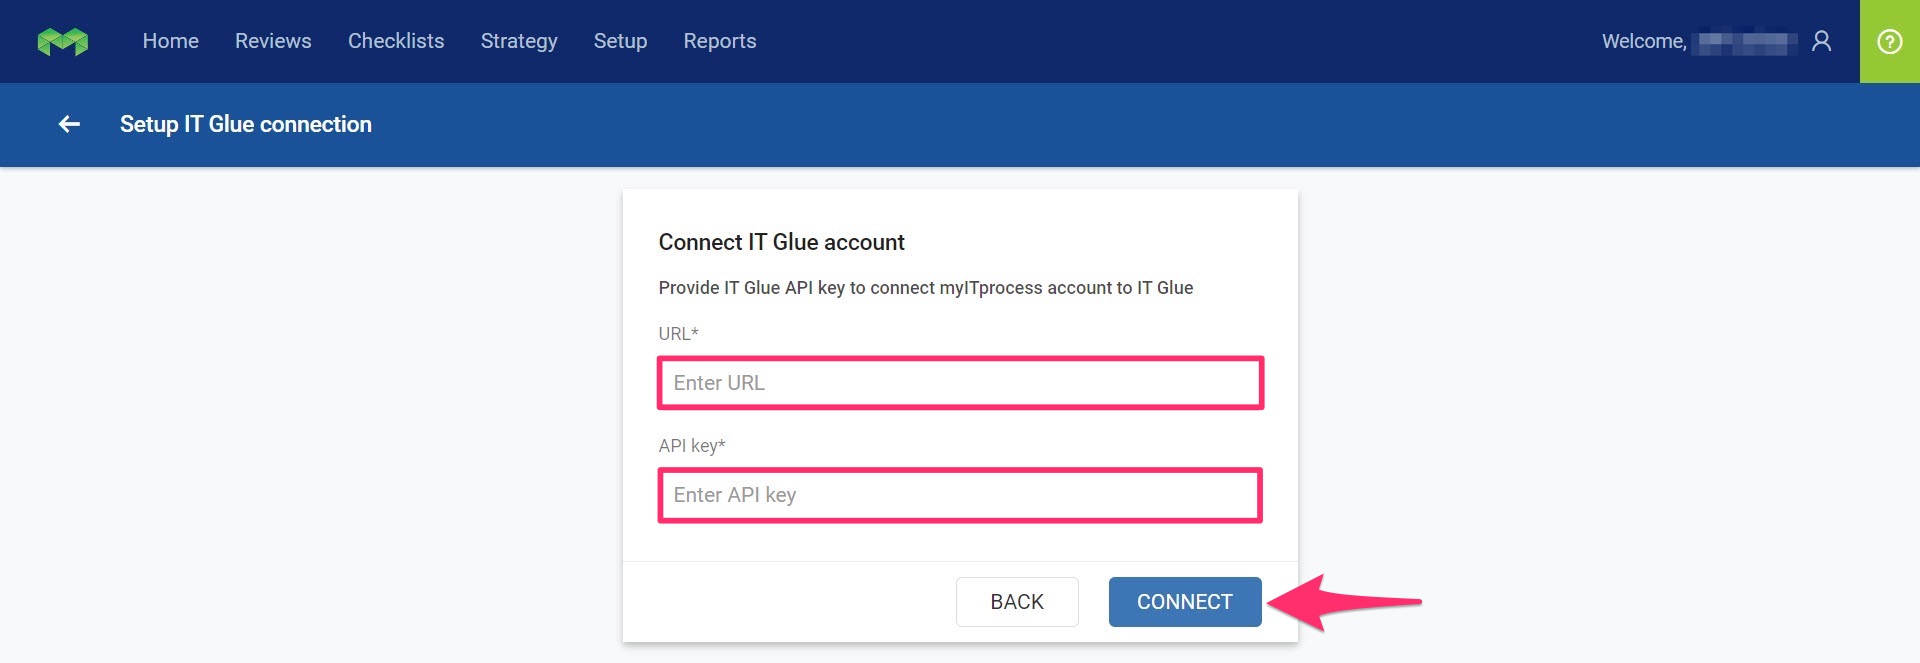
Task: Click into the Enter API key field
Action: 960,495
